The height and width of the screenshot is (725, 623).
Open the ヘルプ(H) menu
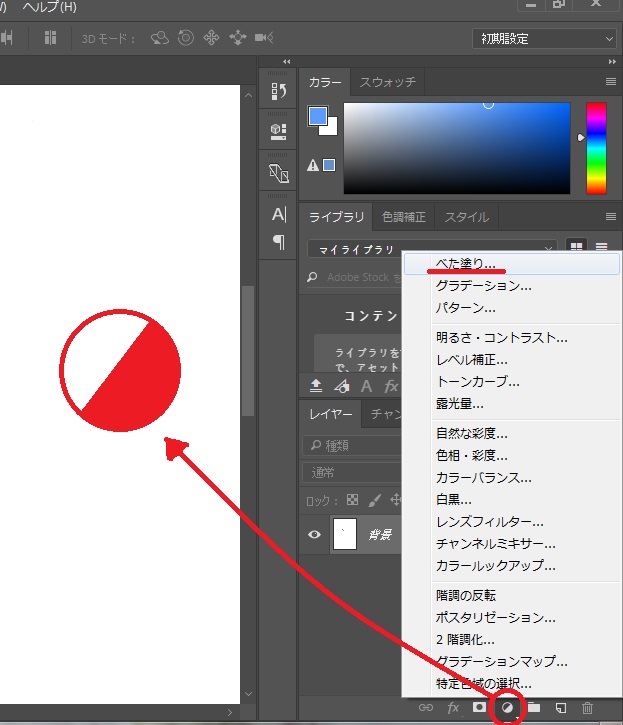(x=49, y=7)
